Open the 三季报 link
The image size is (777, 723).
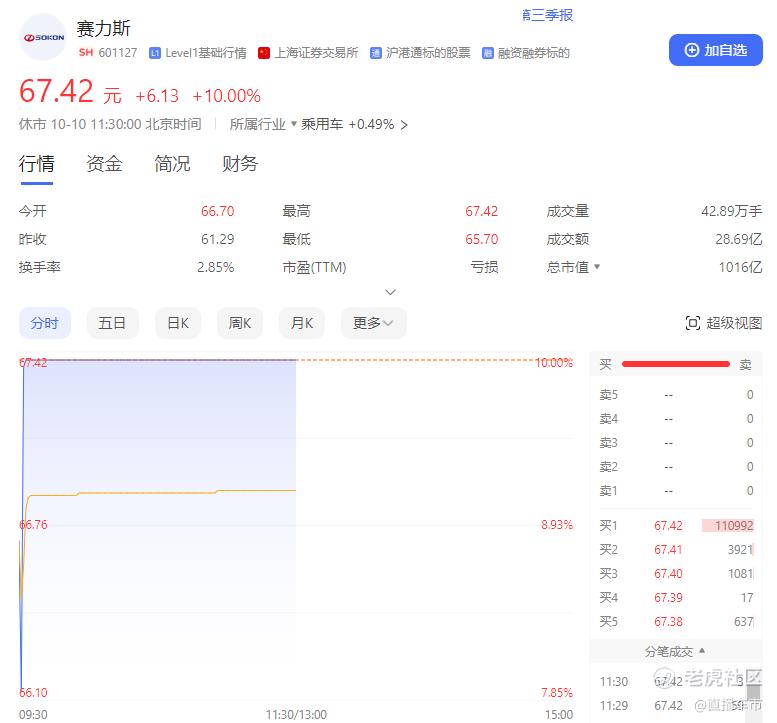pyautogui.click(x=548, y=15)
